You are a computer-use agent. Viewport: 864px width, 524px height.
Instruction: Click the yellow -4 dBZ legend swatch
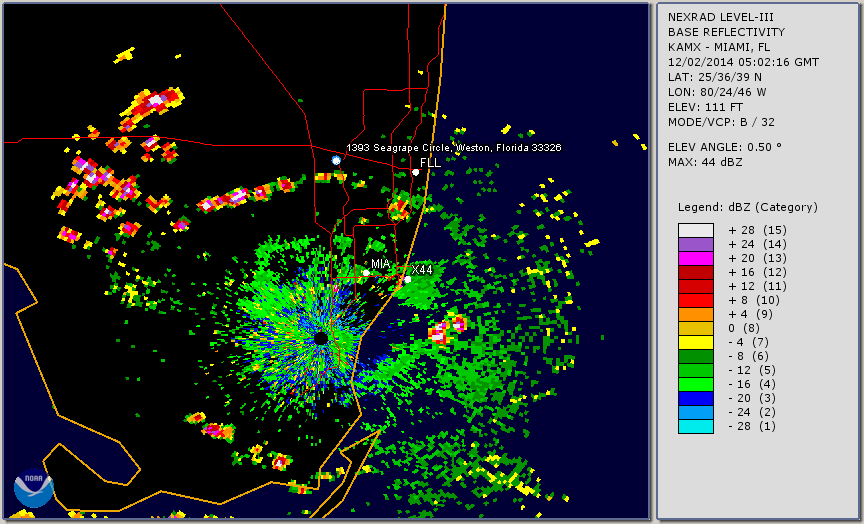[x=695, y=343]
